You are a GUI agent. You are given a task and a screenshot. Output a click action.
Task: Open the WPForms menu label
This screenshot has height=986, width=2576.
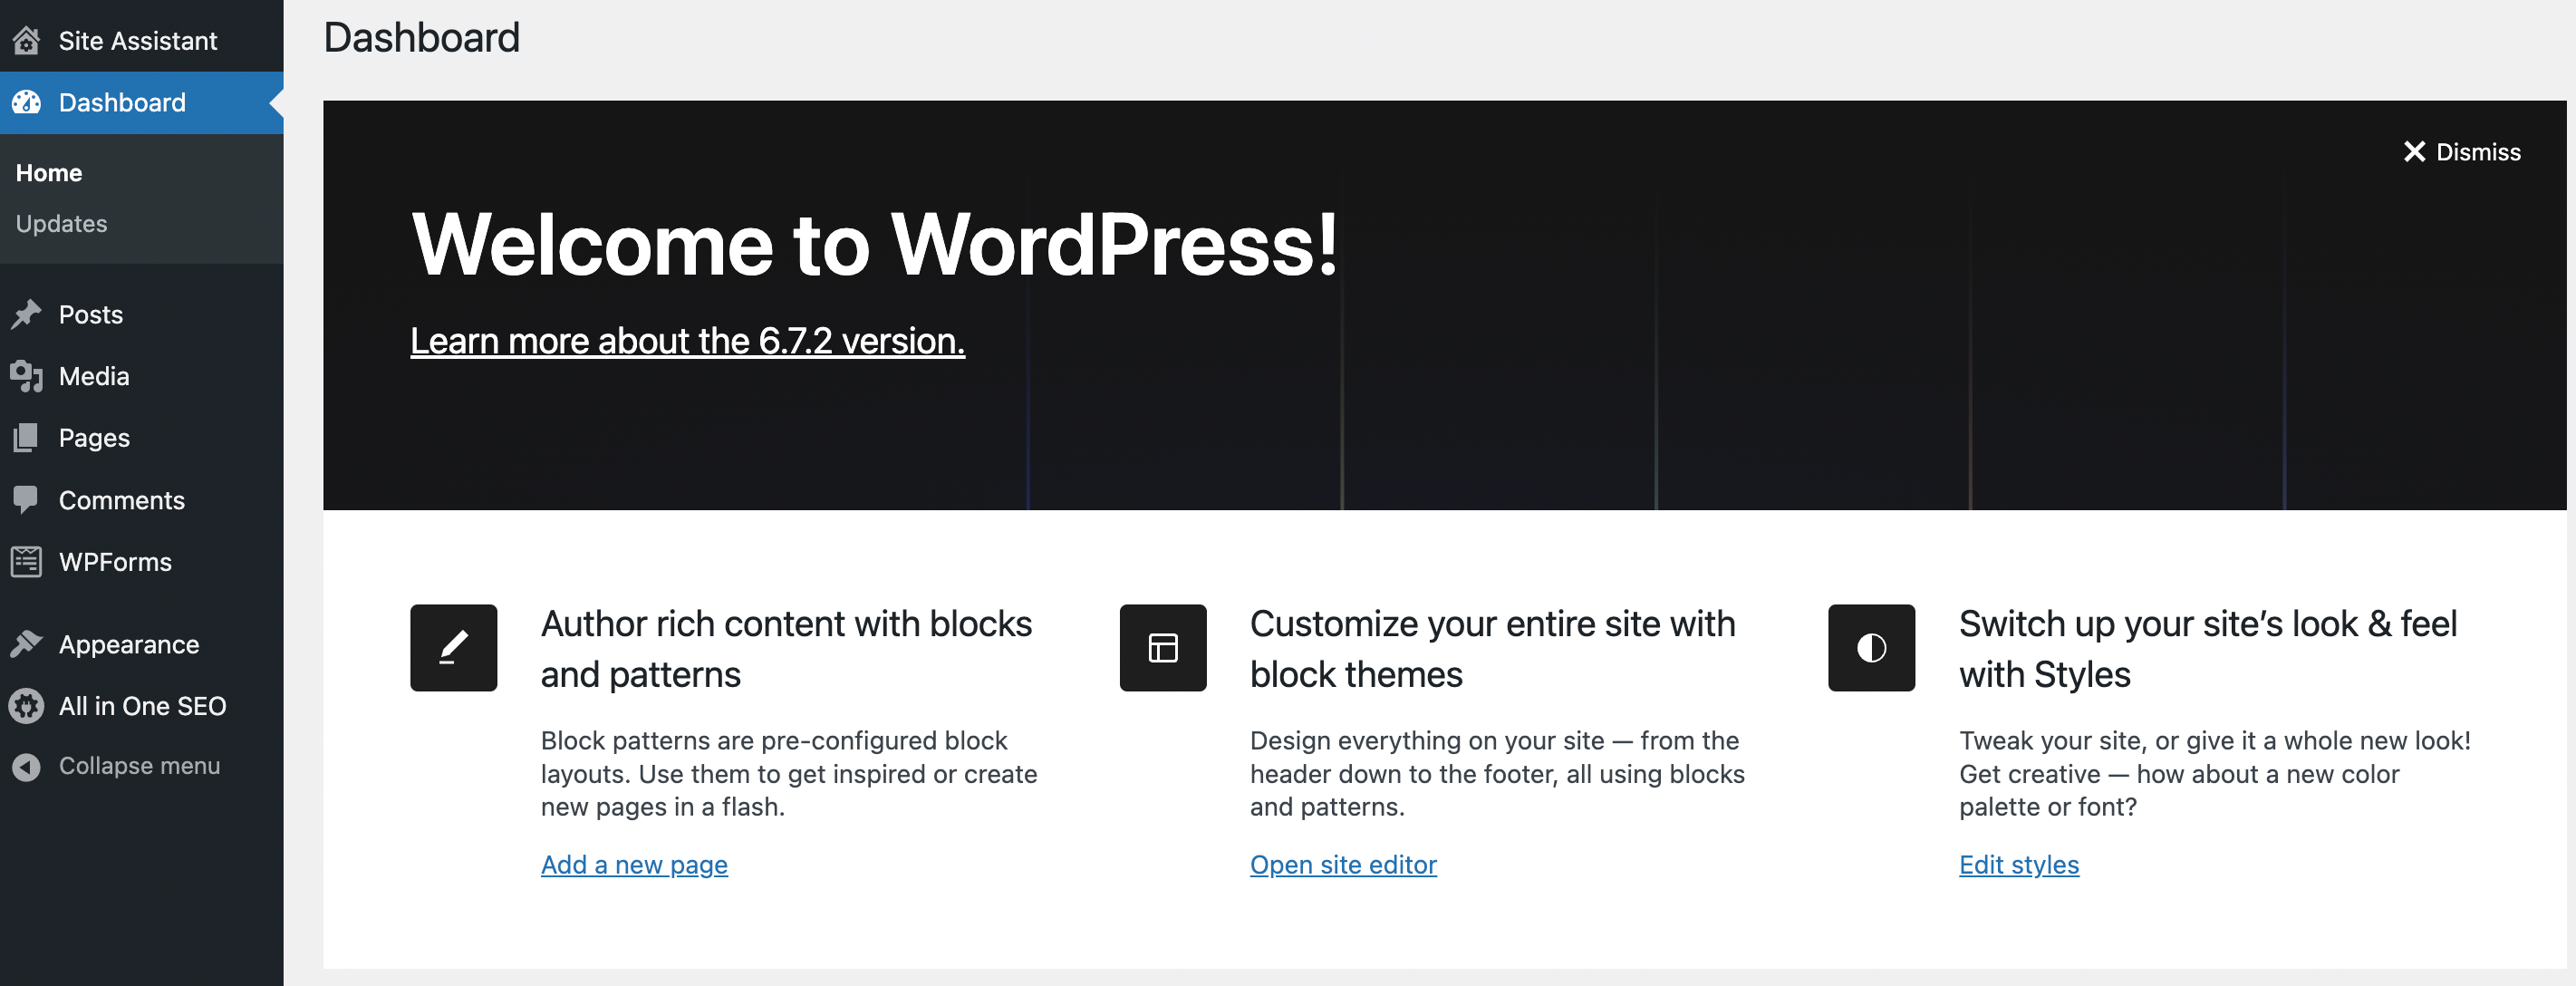pyautogui.click(x=115, y=561)
